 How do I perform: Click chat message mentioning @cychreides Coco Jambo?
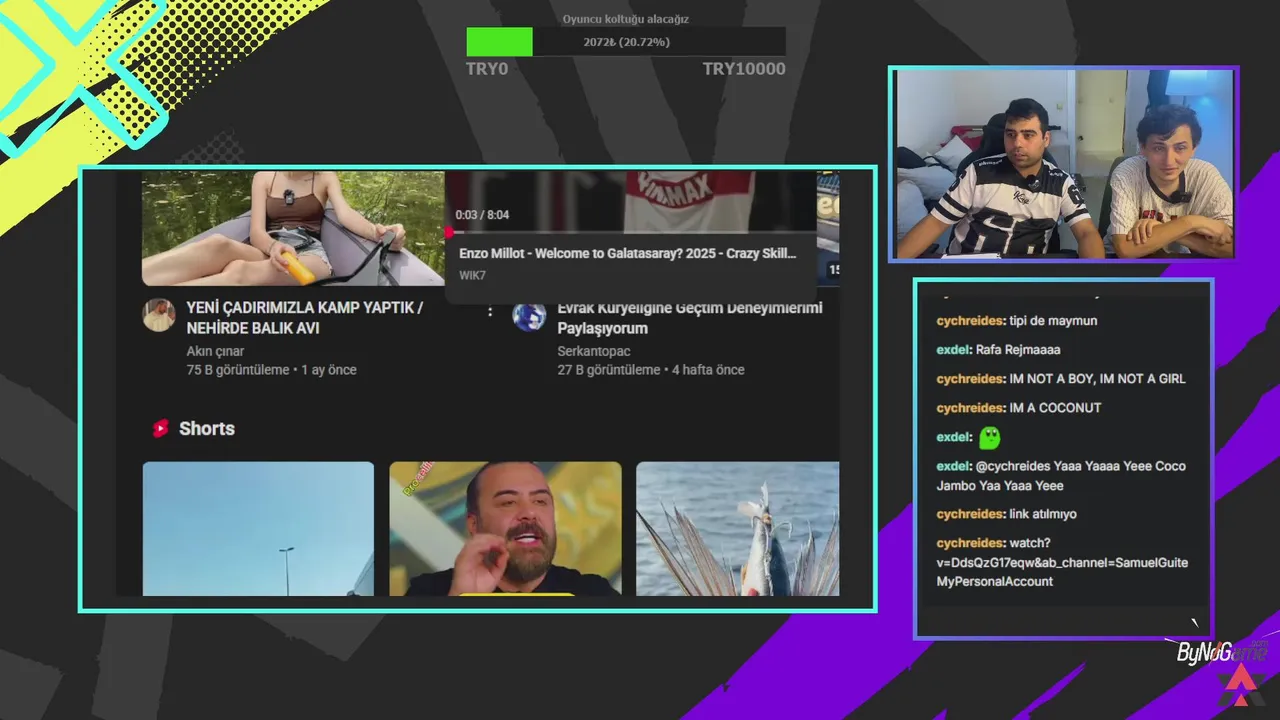click(1061, 476)
